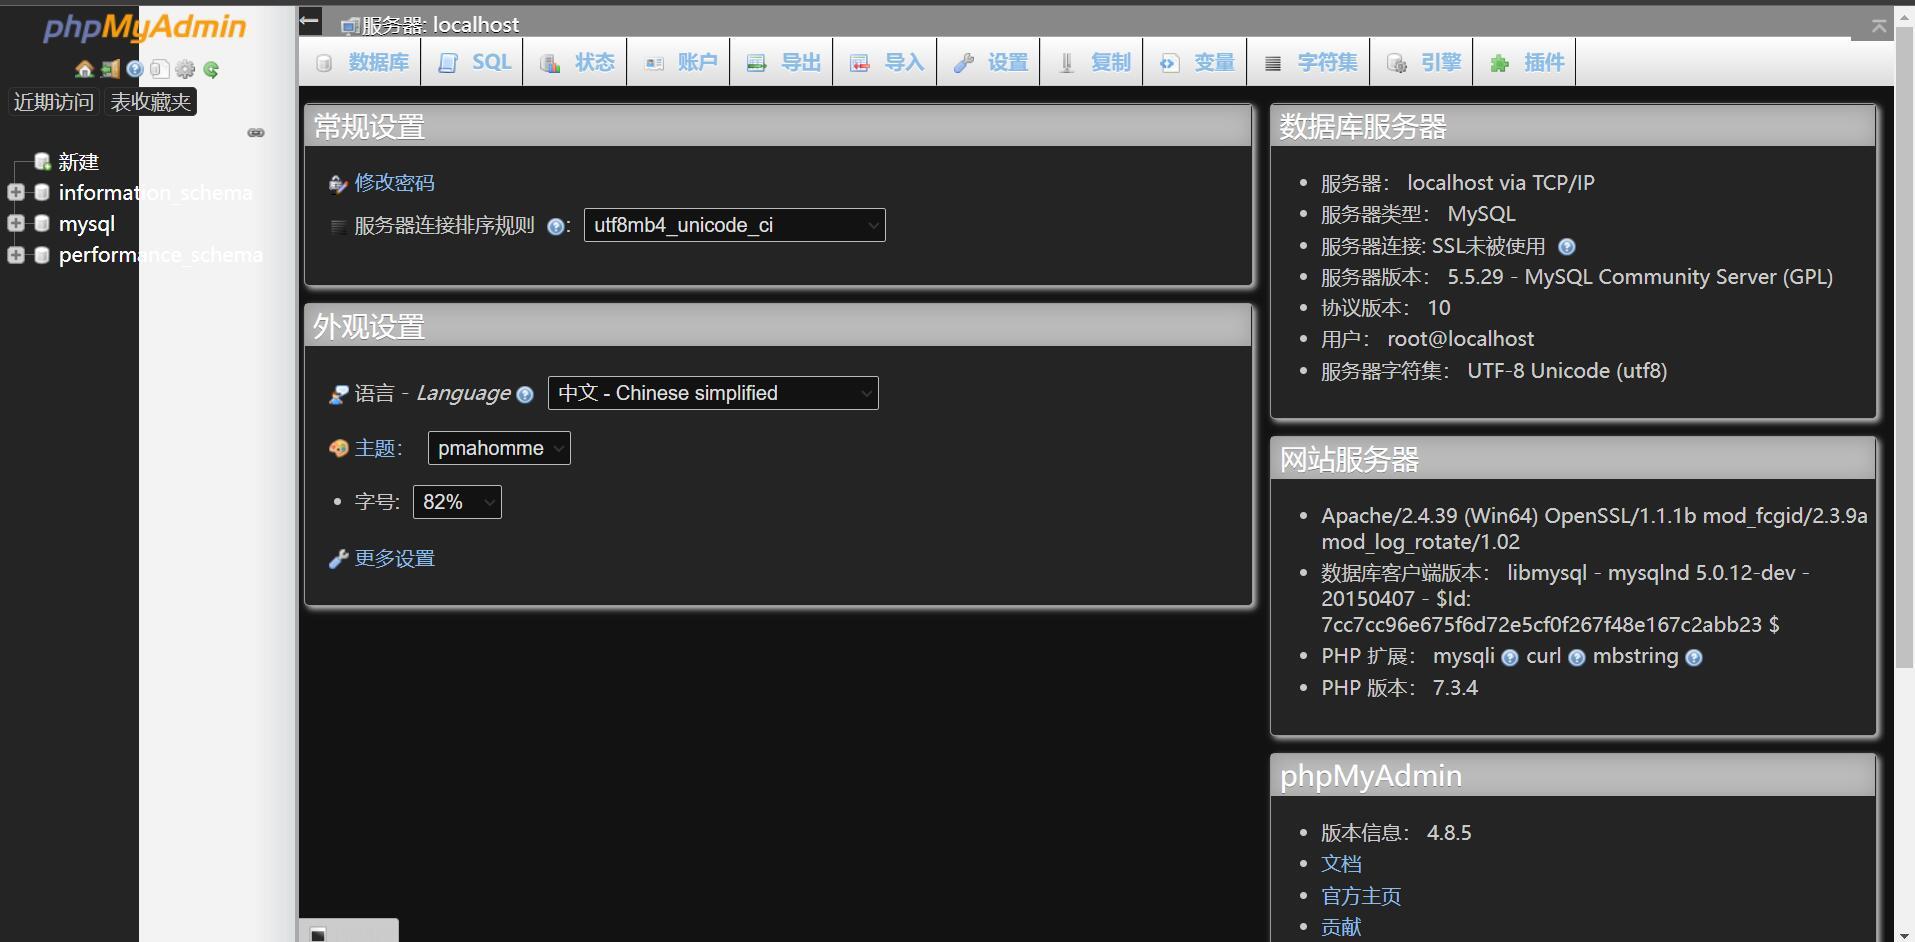Image resolution: width=1915 pixels, height=942 pixels.
Task: Click the 主题 link
Action: [375, 448]
